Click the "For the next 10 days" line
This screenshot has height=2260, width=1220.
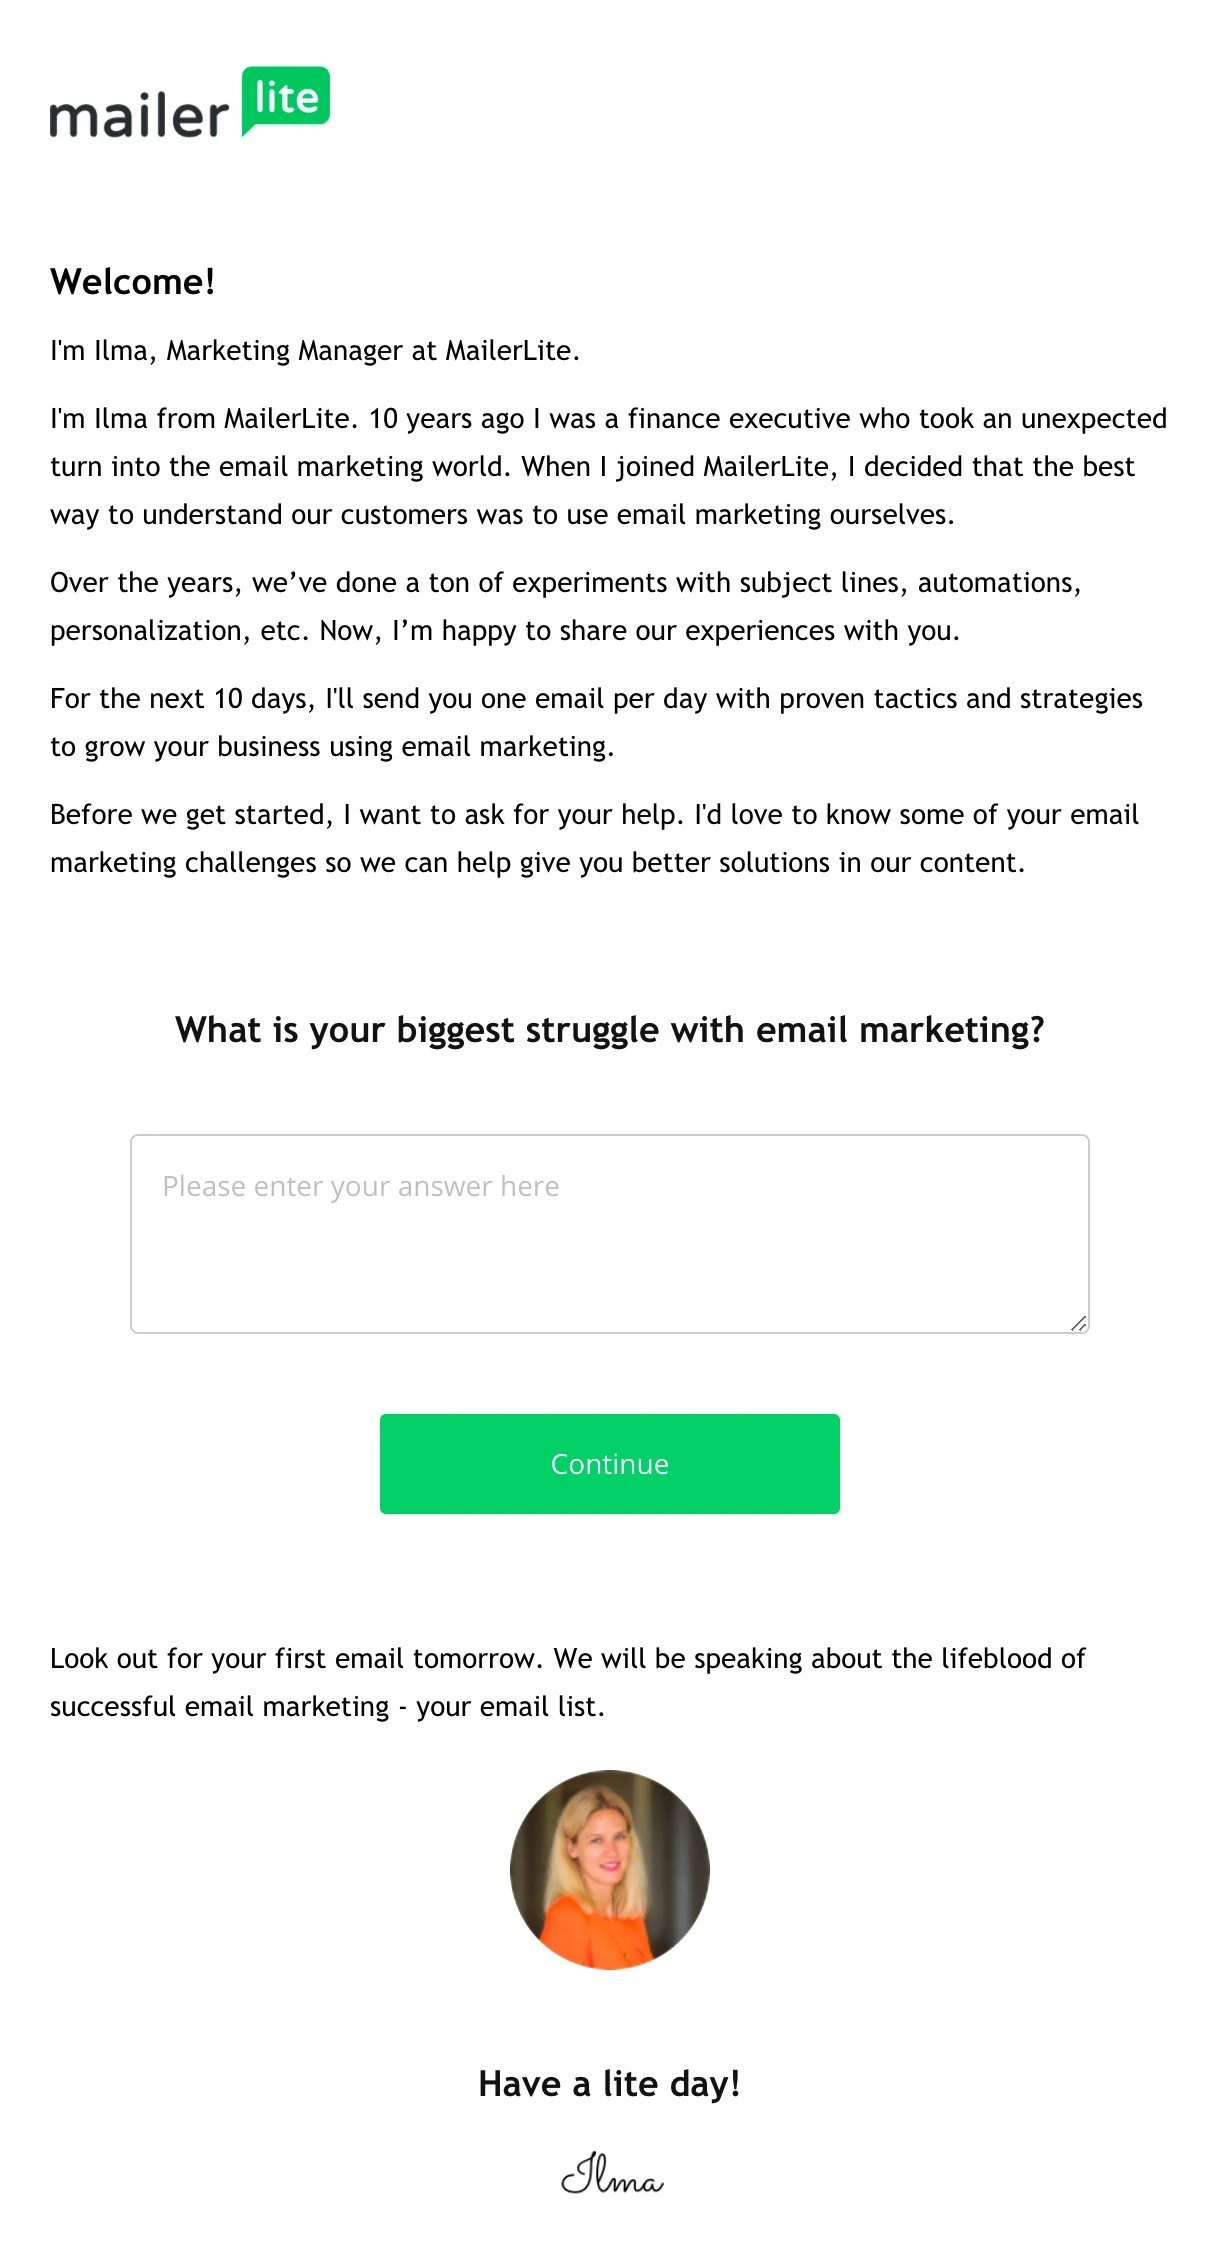pos(596,699)
